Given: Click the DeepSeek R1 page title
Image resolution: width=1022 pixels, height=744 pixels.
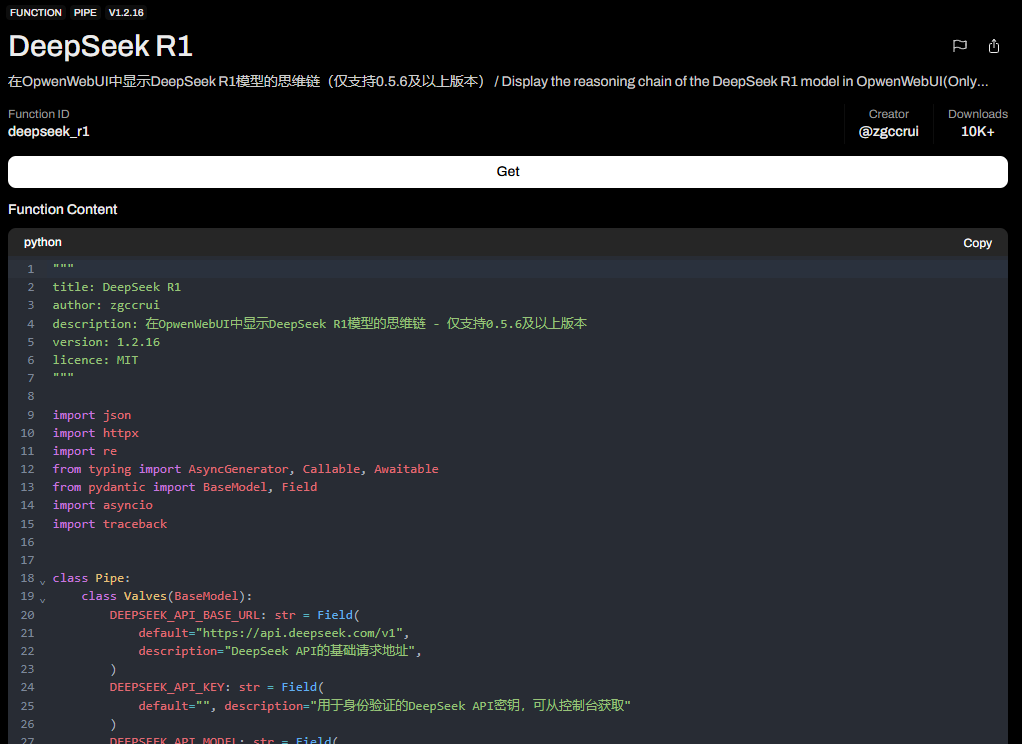Looking at the screenshot, I should [100, 46].
